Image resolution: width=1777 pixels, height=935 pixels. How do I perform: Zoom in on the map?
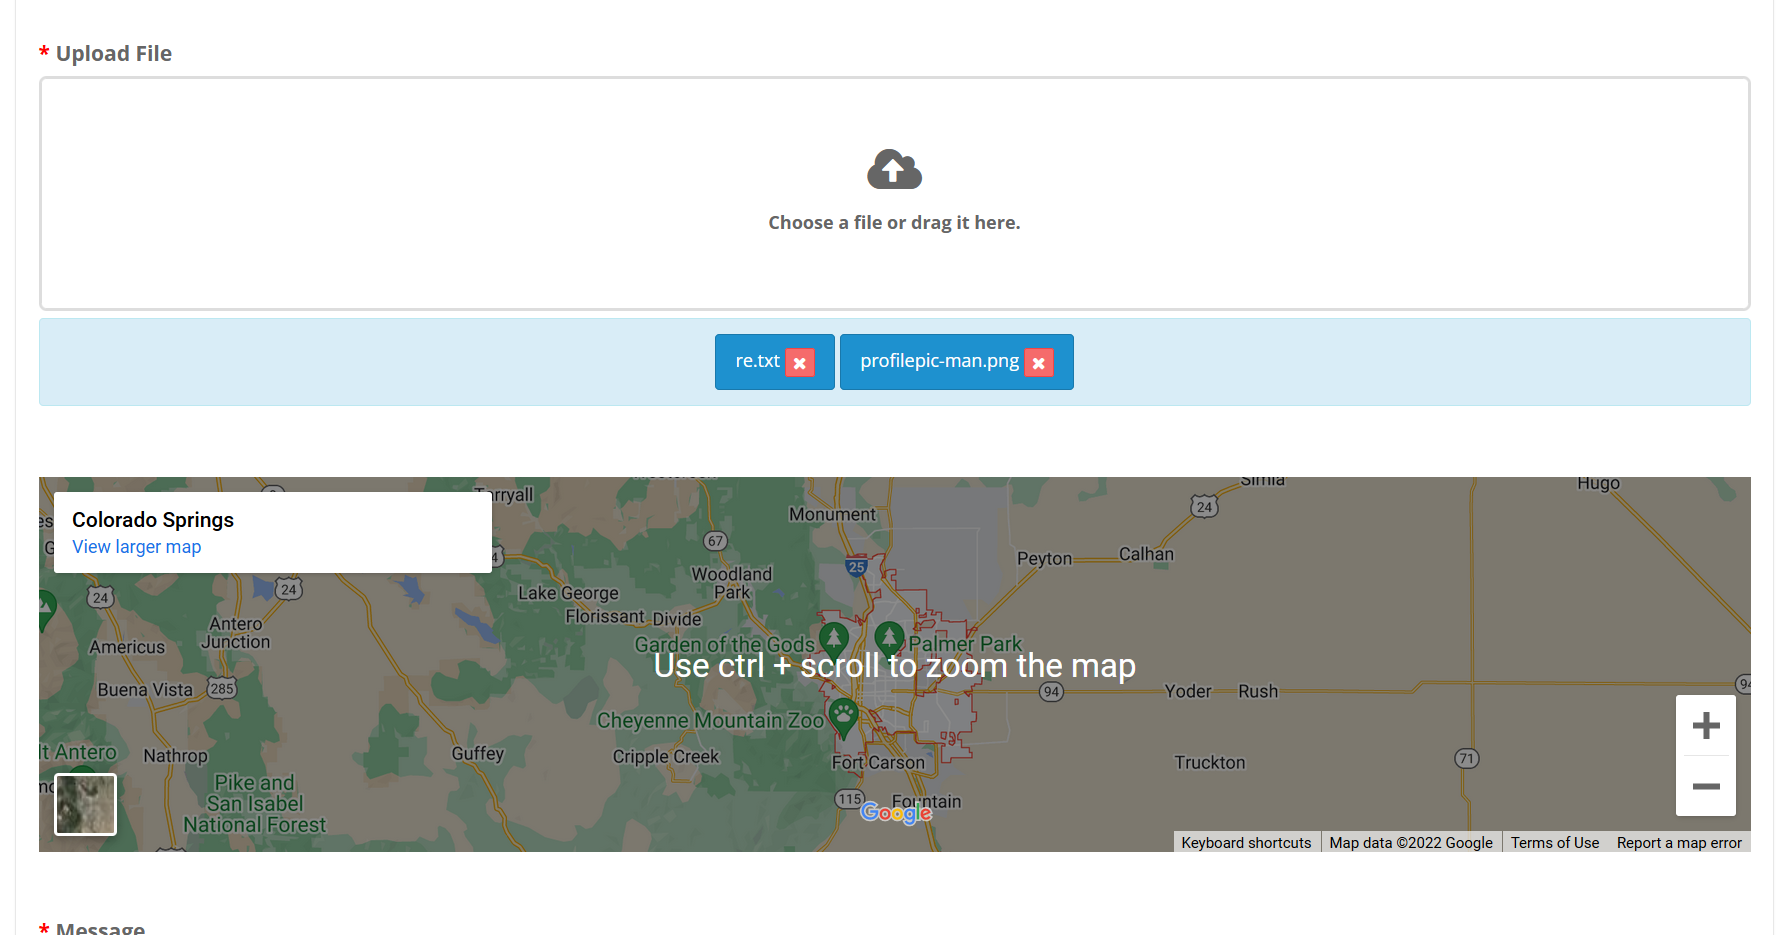[x=1705, y=725]
